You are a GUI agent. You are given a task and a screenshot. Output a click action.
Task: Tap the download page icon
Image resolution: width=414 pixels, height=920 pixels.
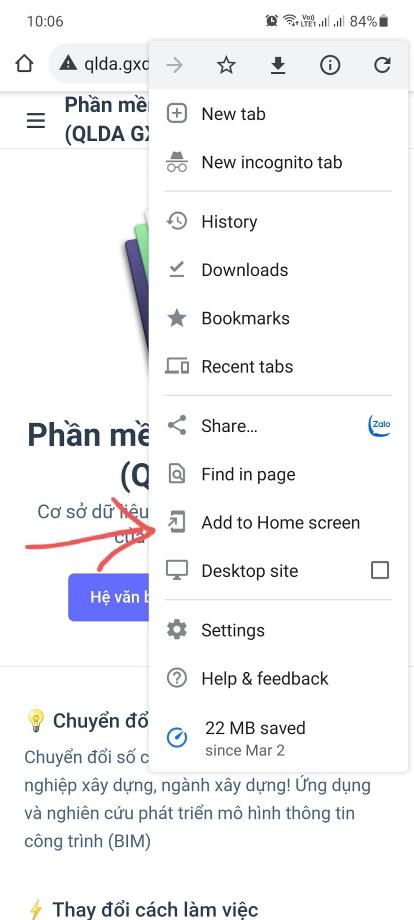click(277, 65)
